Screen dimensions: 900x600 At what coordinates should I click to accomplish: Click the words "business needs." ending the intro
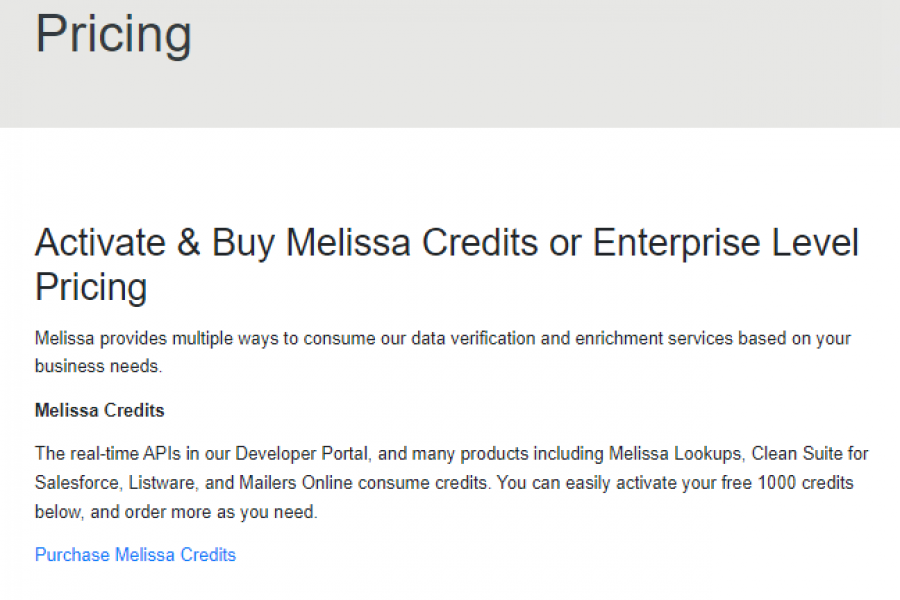[x=97, y=366]
